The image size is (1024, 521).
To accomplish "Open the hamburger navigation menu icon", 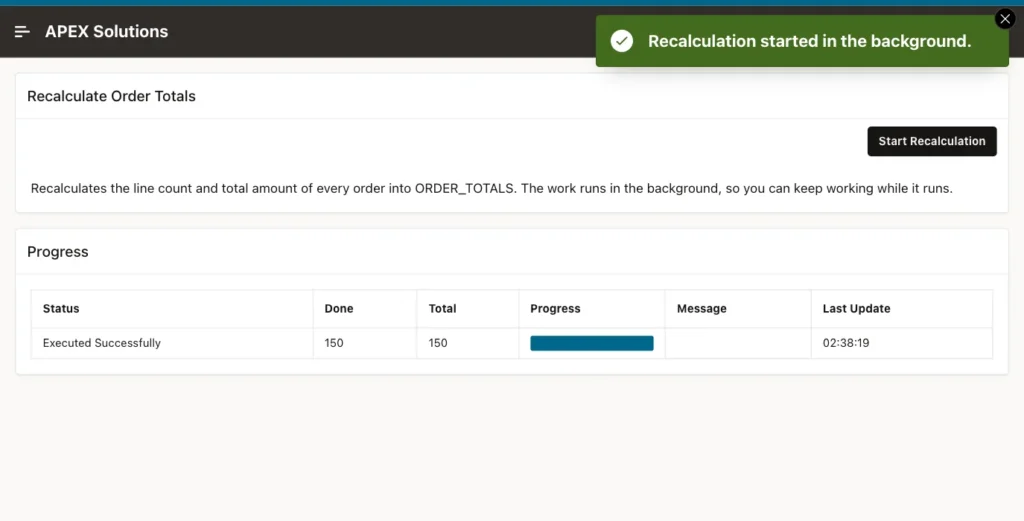I will click(x=22, y=31).
